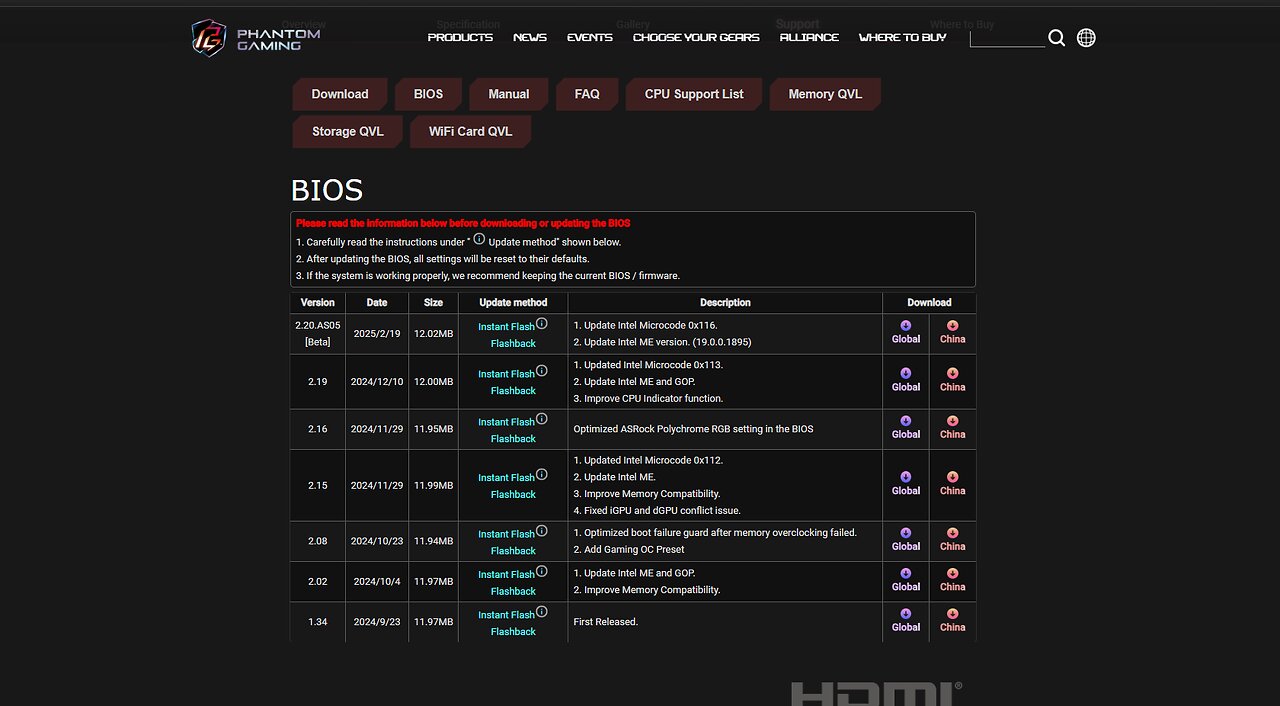Screen dimensions: 1280x706
Task: Click info icon beside Instant Flash for version 2.02
Action: point(541,571)
